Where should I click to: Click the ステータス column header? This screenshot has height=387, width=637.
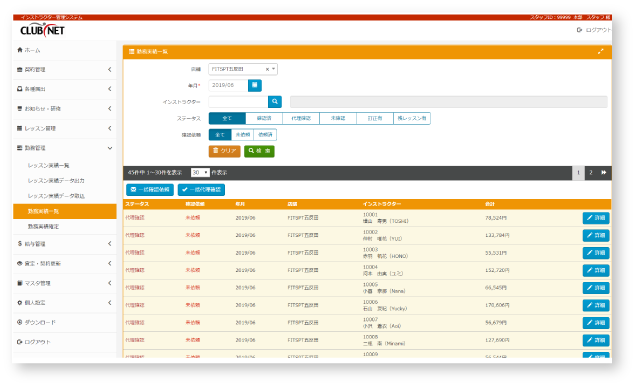[x=137, y=204]
